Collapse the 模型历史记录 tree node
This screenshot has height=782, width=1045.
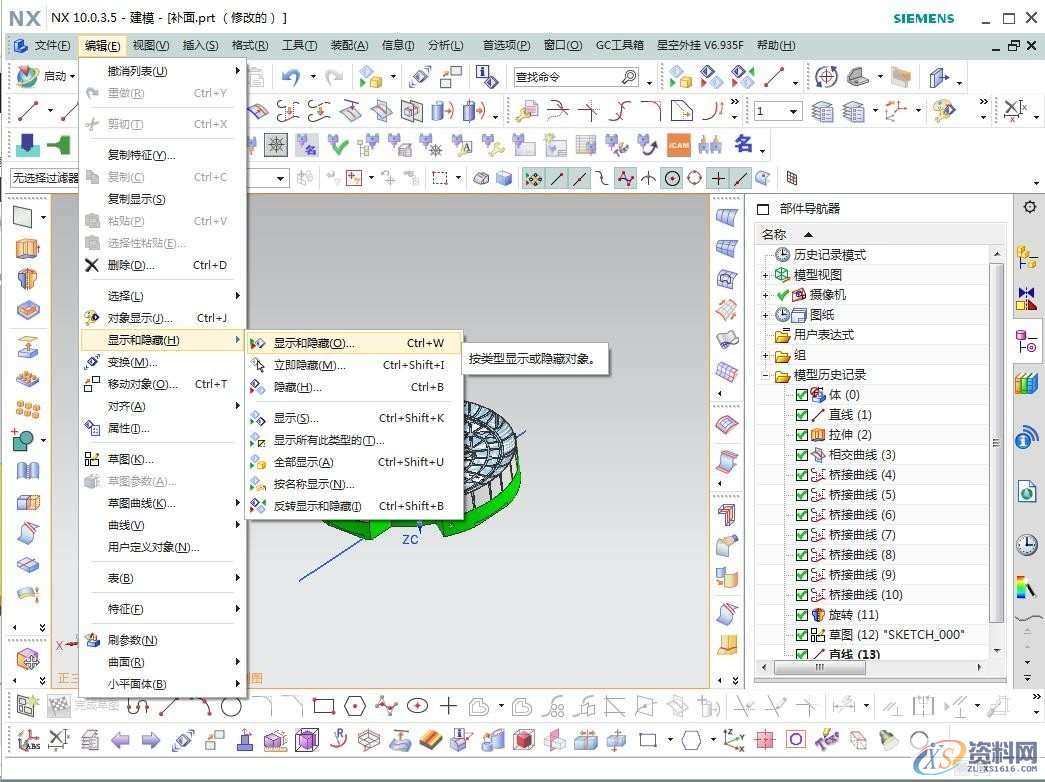pos(763,374)
